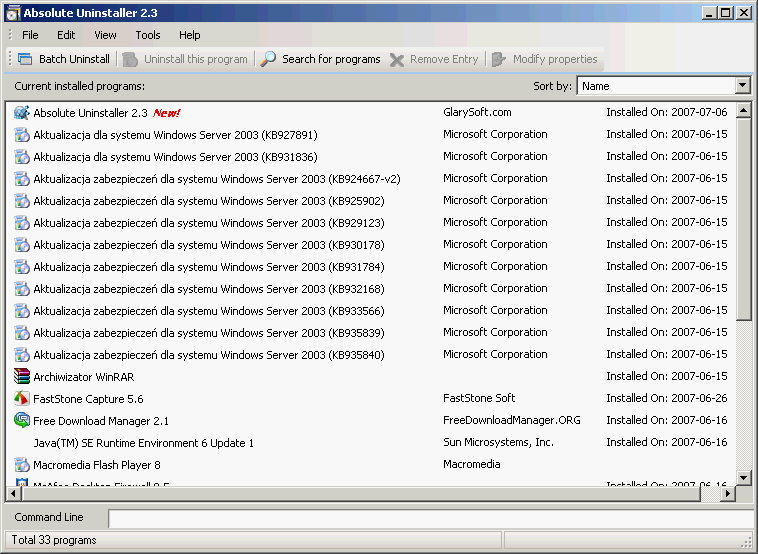Click the Remove Entry label

click(444, 59)
